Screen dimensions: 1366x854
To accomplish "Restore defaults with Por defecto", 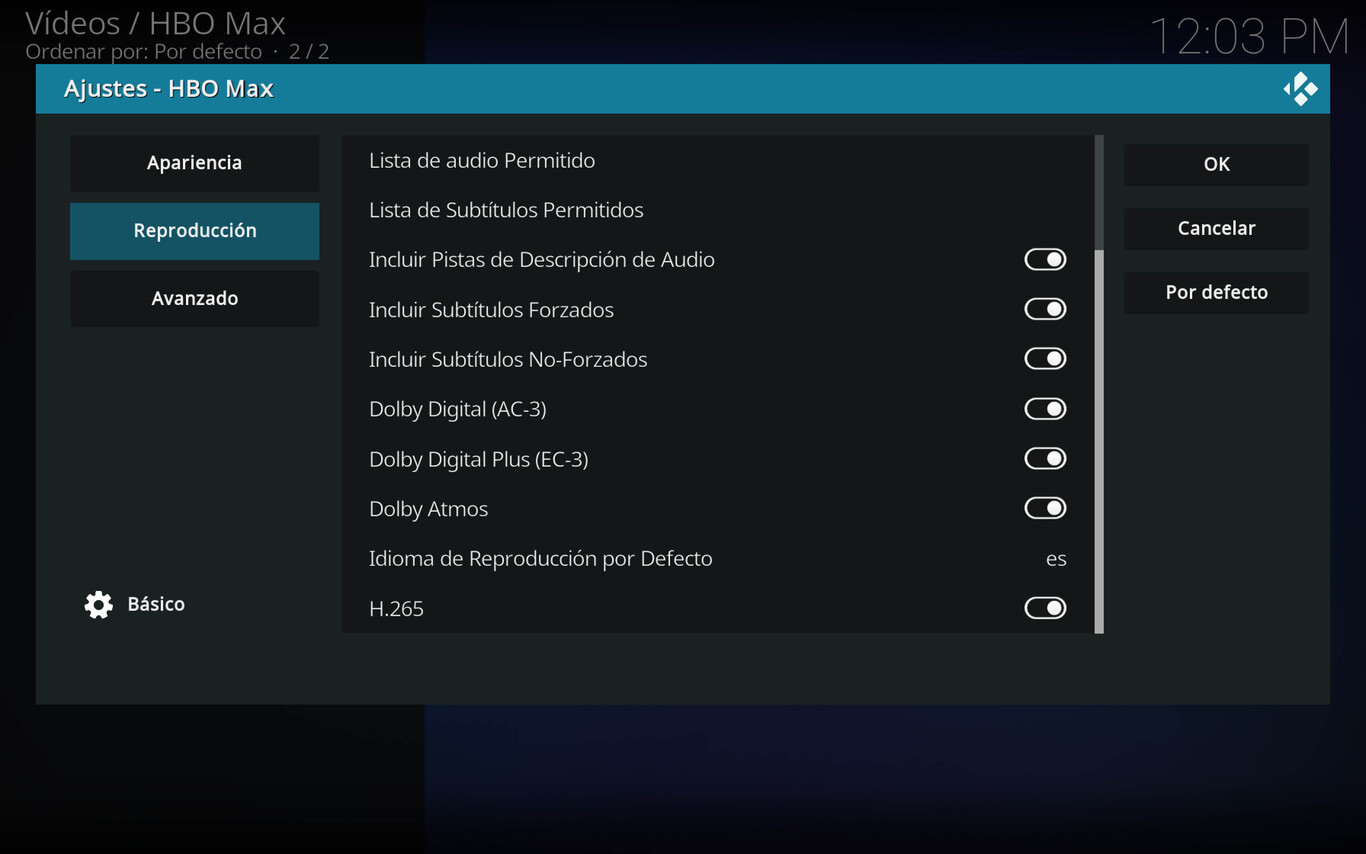I will [1216, 292].
